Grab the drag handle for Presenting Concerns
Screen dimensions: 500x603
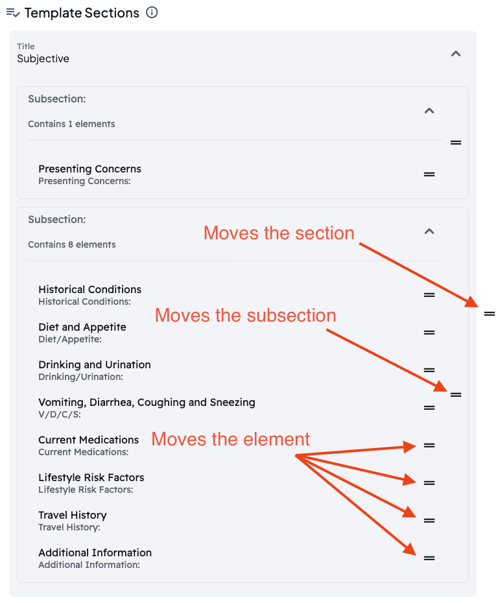429,175
